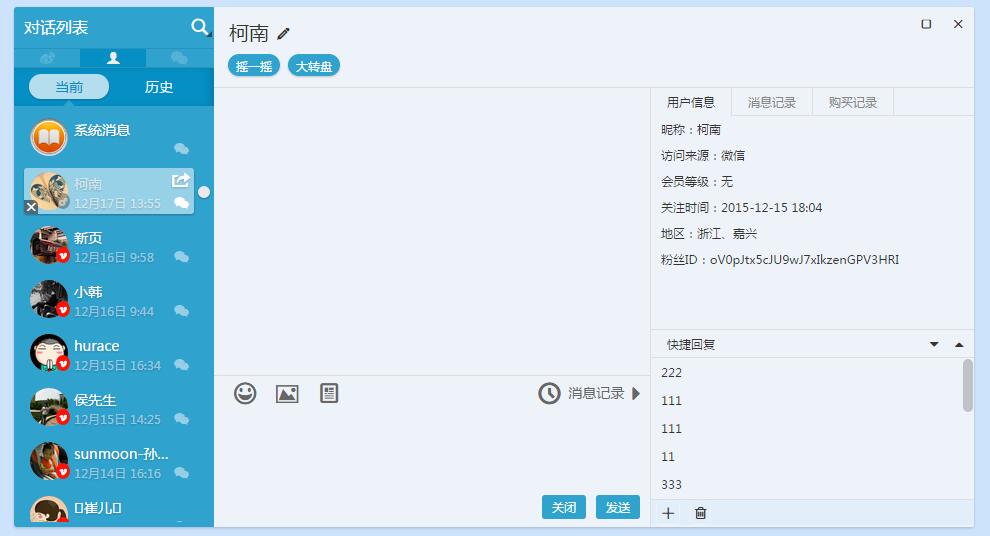The width and height of the screenshot is (990, 536).
Task: Switch list to 当前 conversations
Action: pos(69,87)
